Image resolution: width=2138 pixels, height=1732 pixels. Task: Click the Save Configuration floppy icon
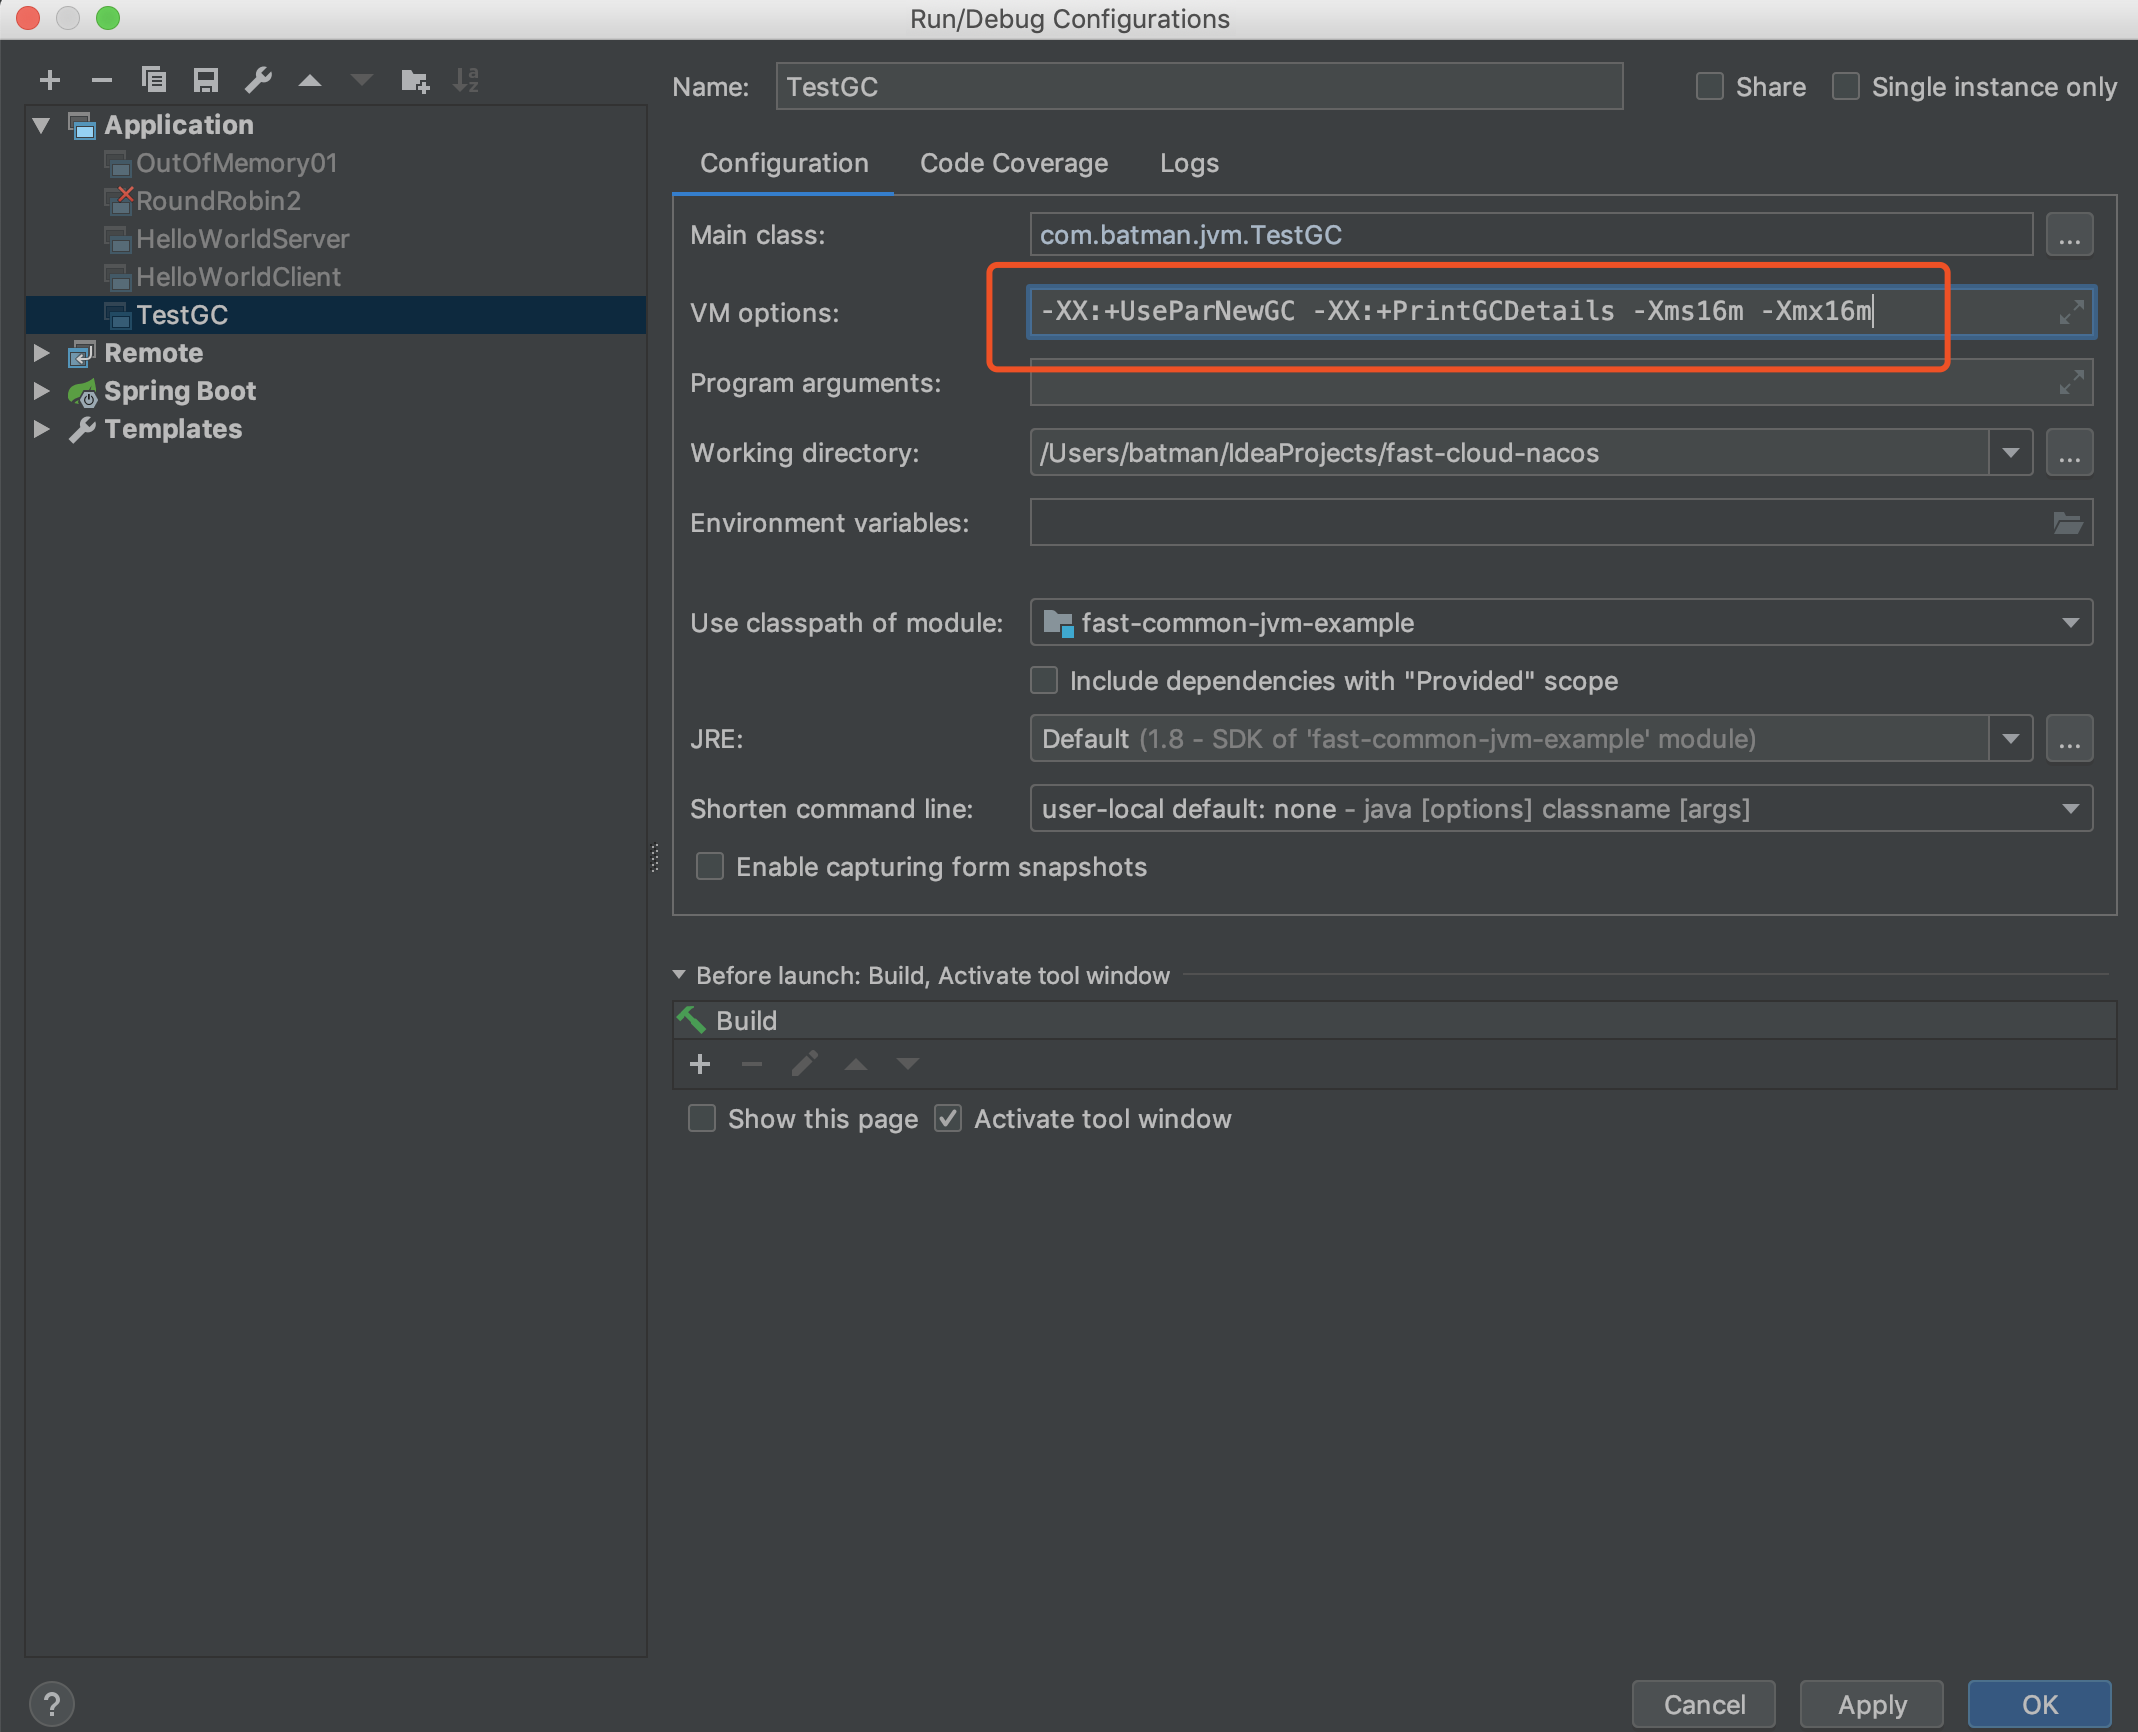[206, 80]
